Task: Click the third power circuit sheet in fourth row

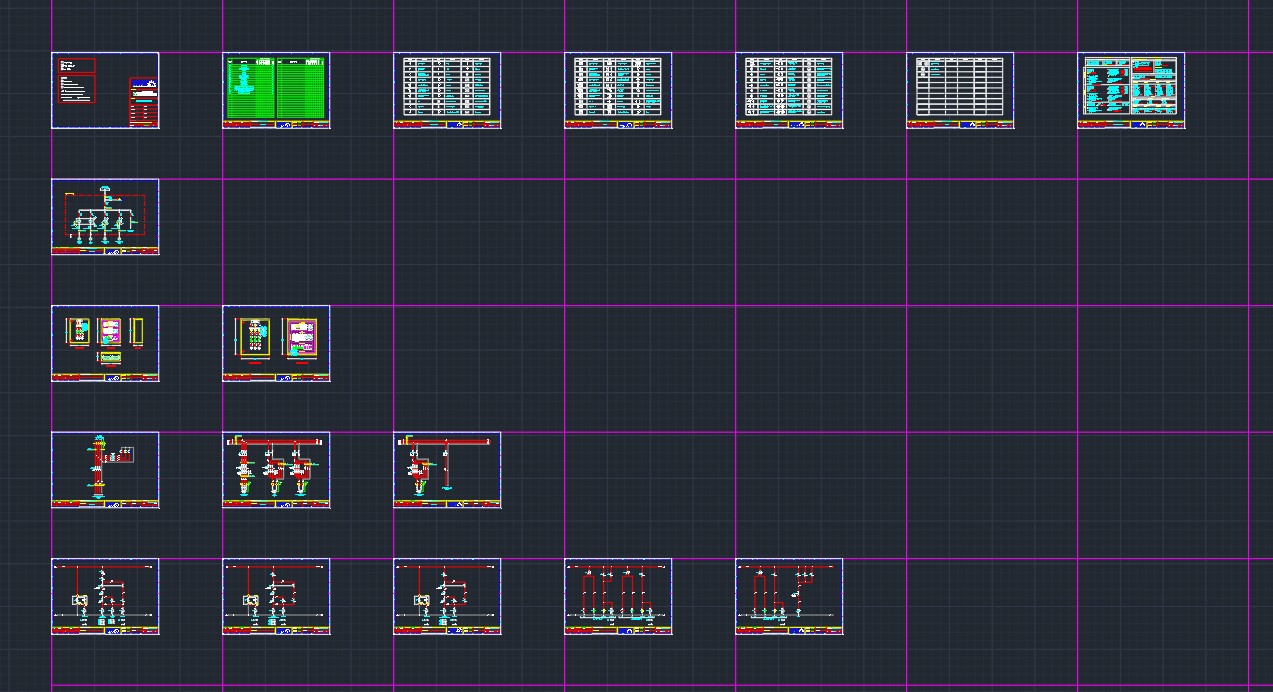Action: (447, 470)
